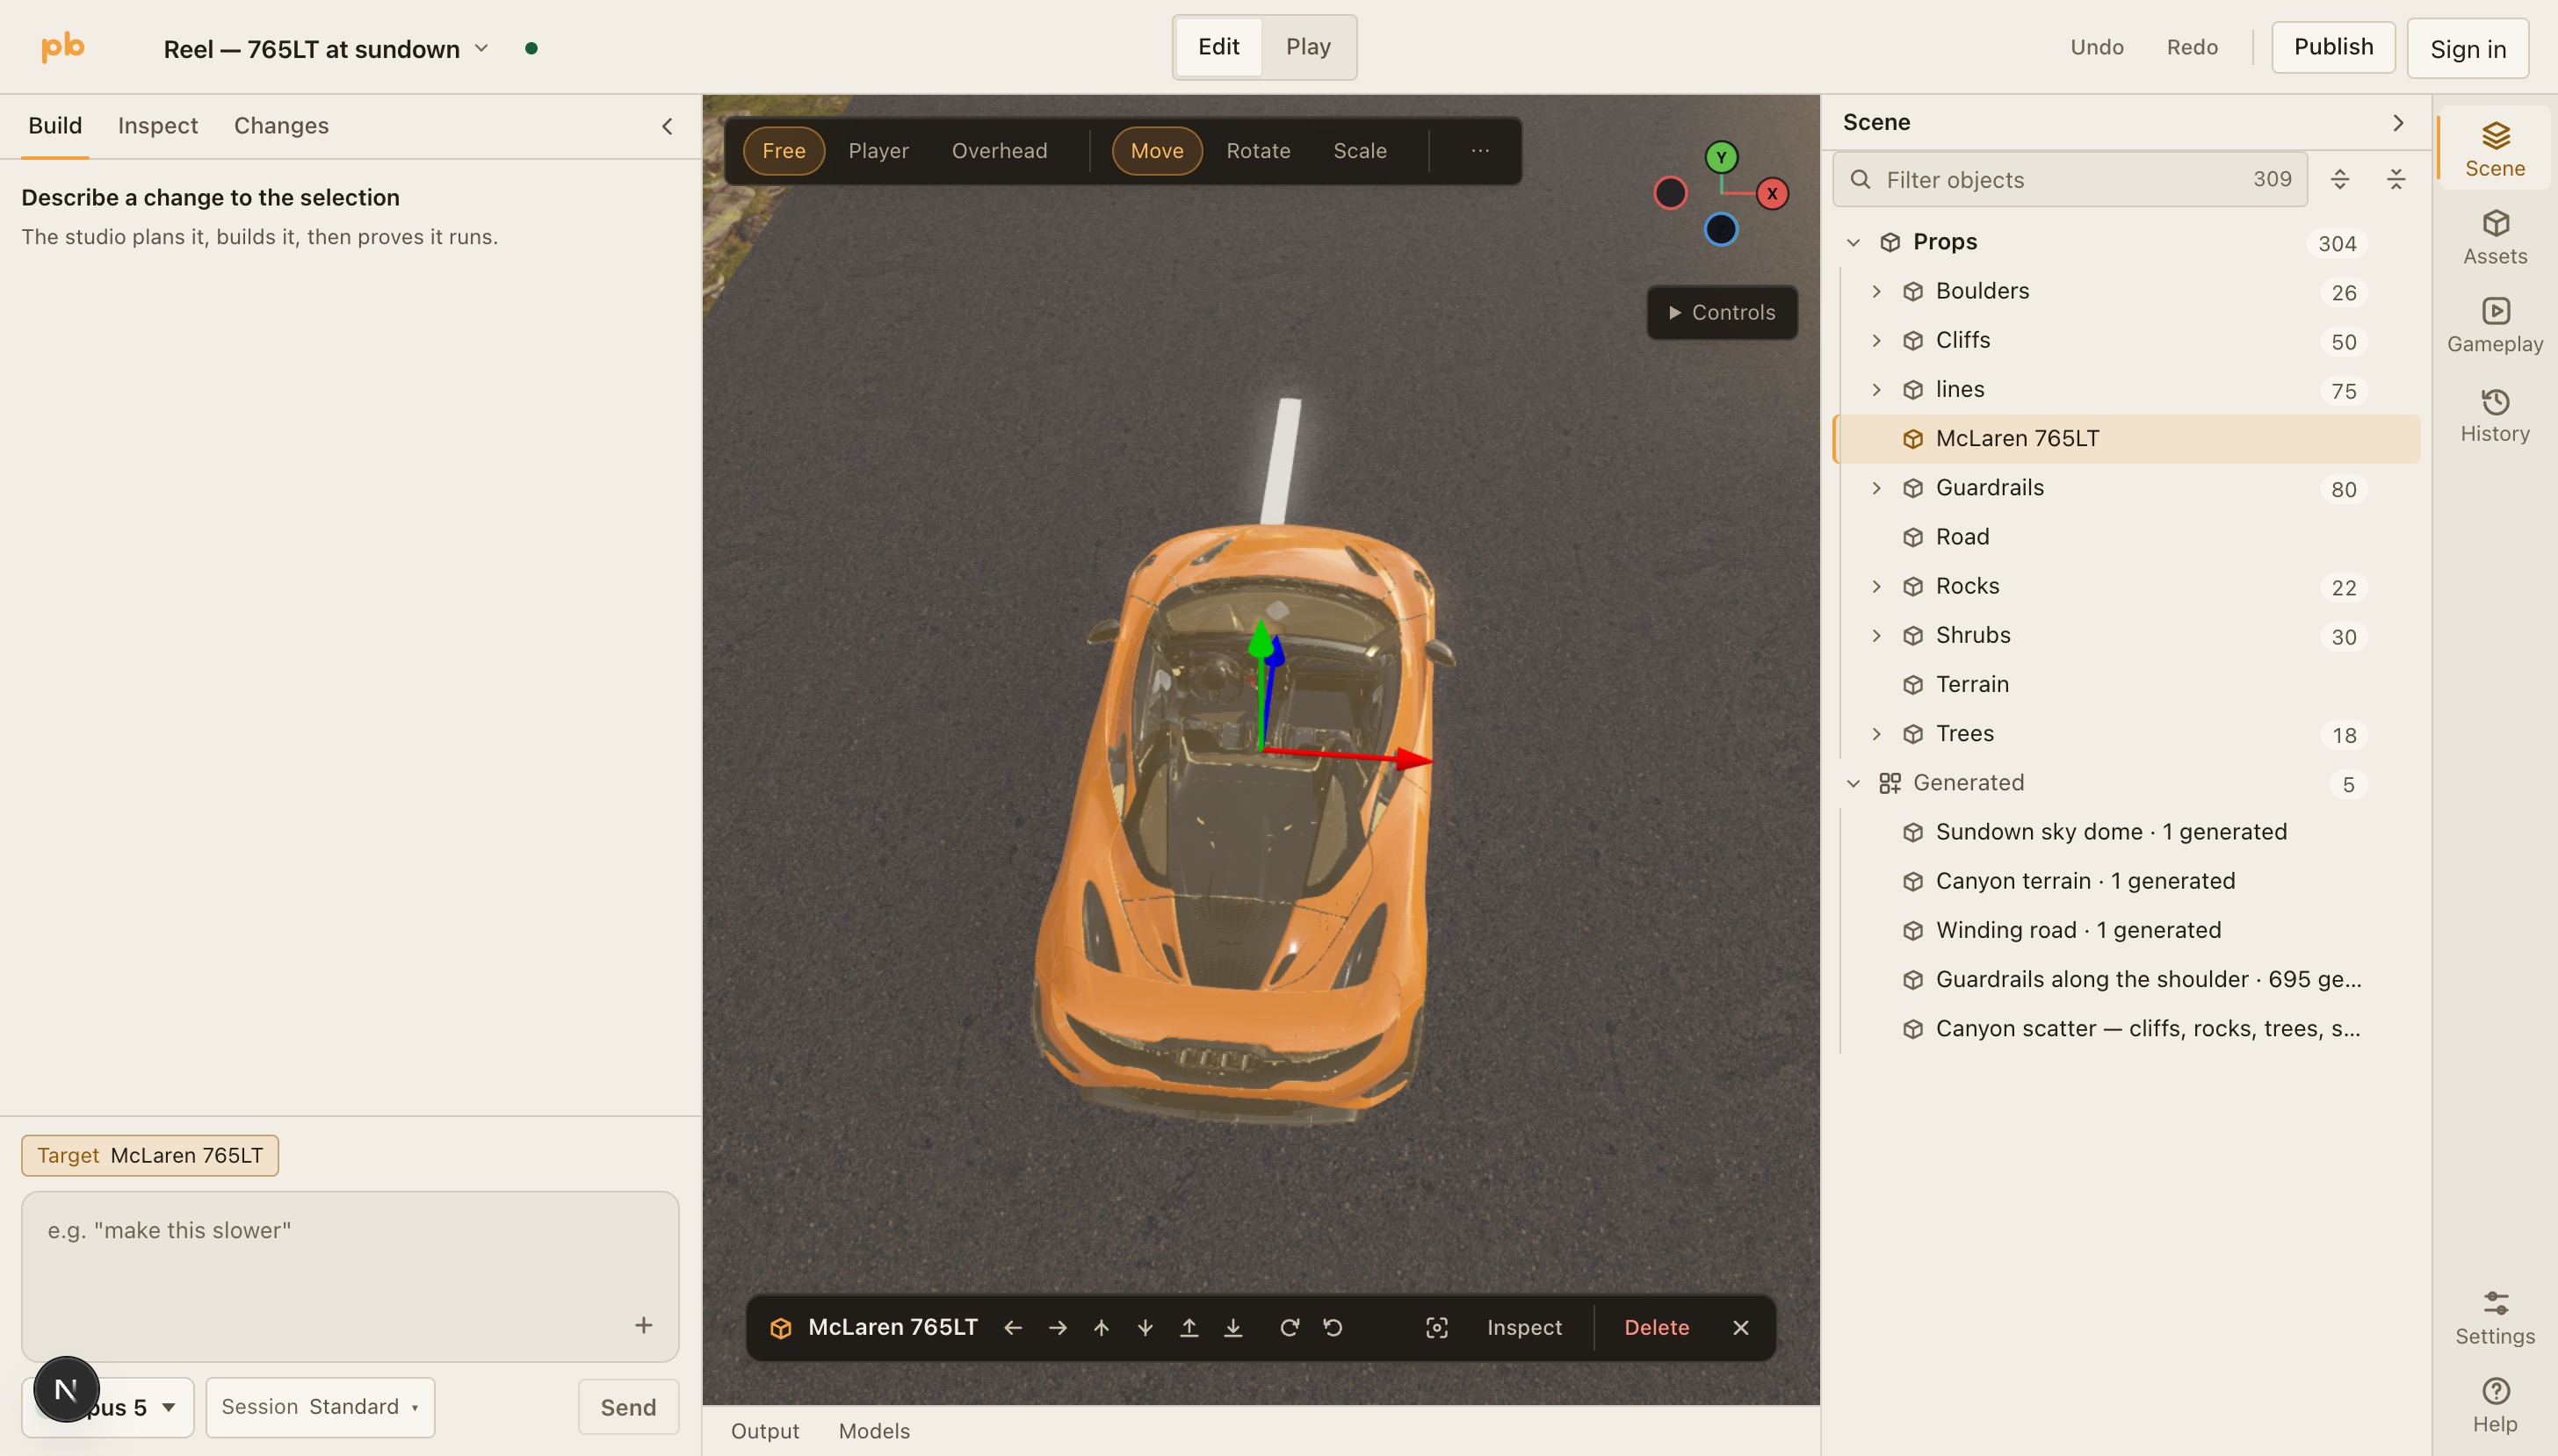The width and height of the screenshot is (2558, 1456).
Task: Raise the McLaren 765LT upward
Action: click(x=1189, y=1327)
